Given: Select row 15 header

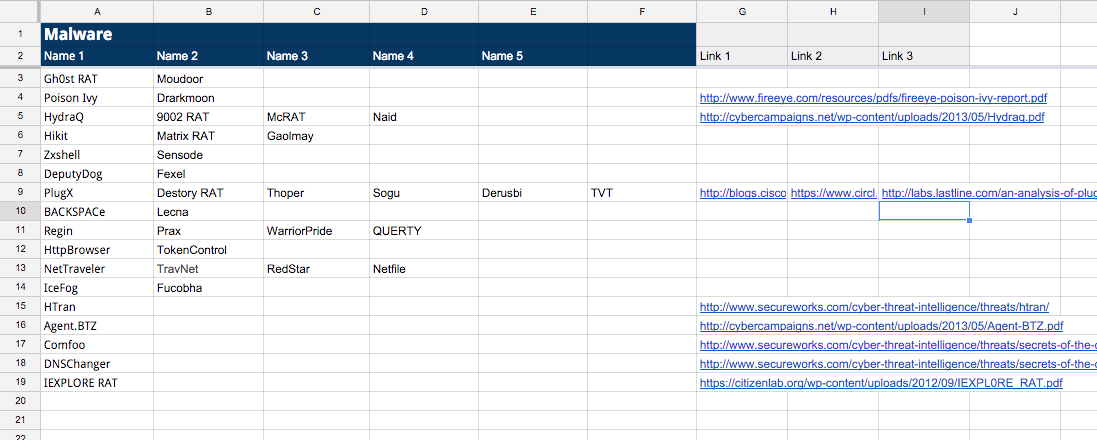Looking at the screenshot, I should coord(20,307).
